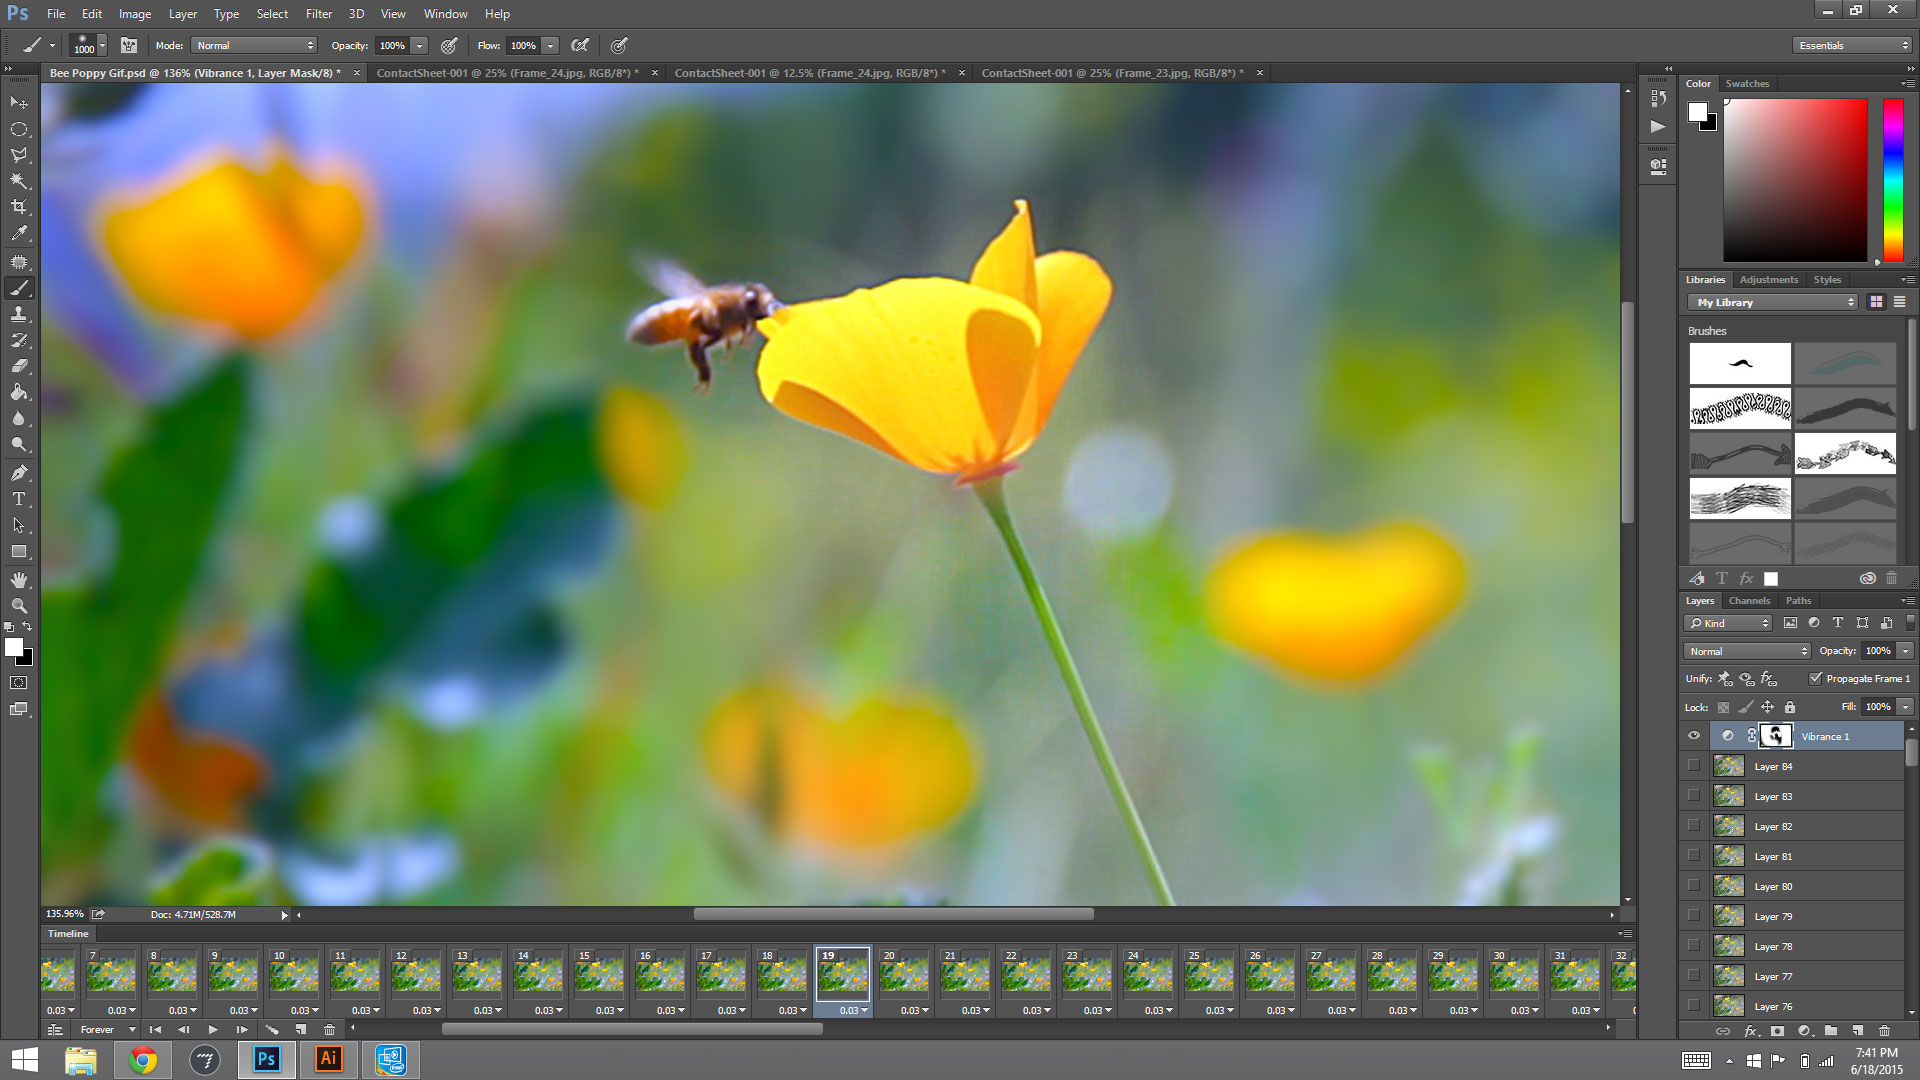Delete layer with Layers panel trash icon
Viewport: 1920px width, 1080px height.
1885,1031
